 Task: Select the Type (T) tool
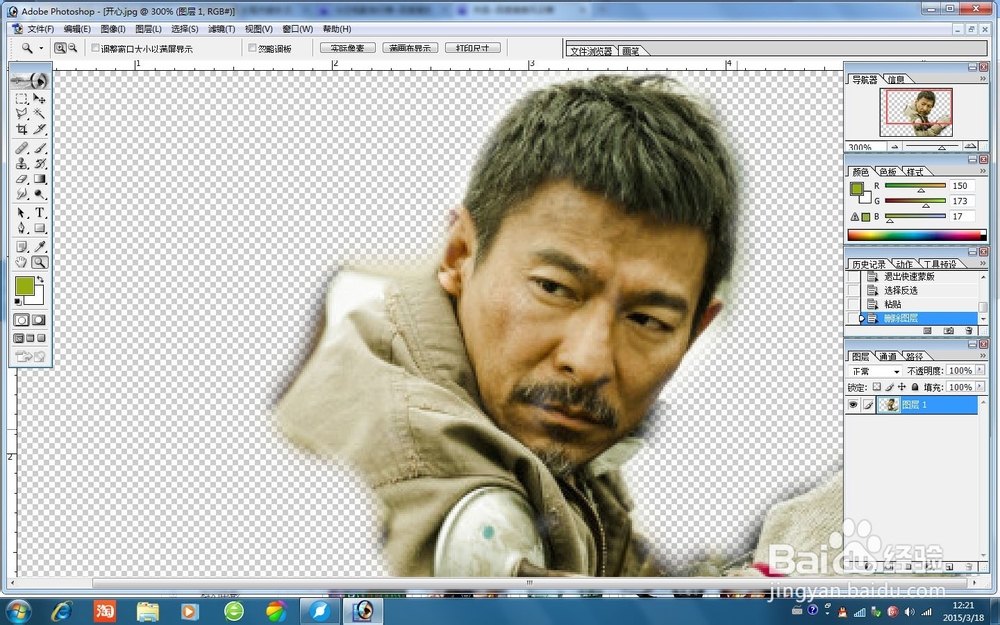(x=40, y=212)
